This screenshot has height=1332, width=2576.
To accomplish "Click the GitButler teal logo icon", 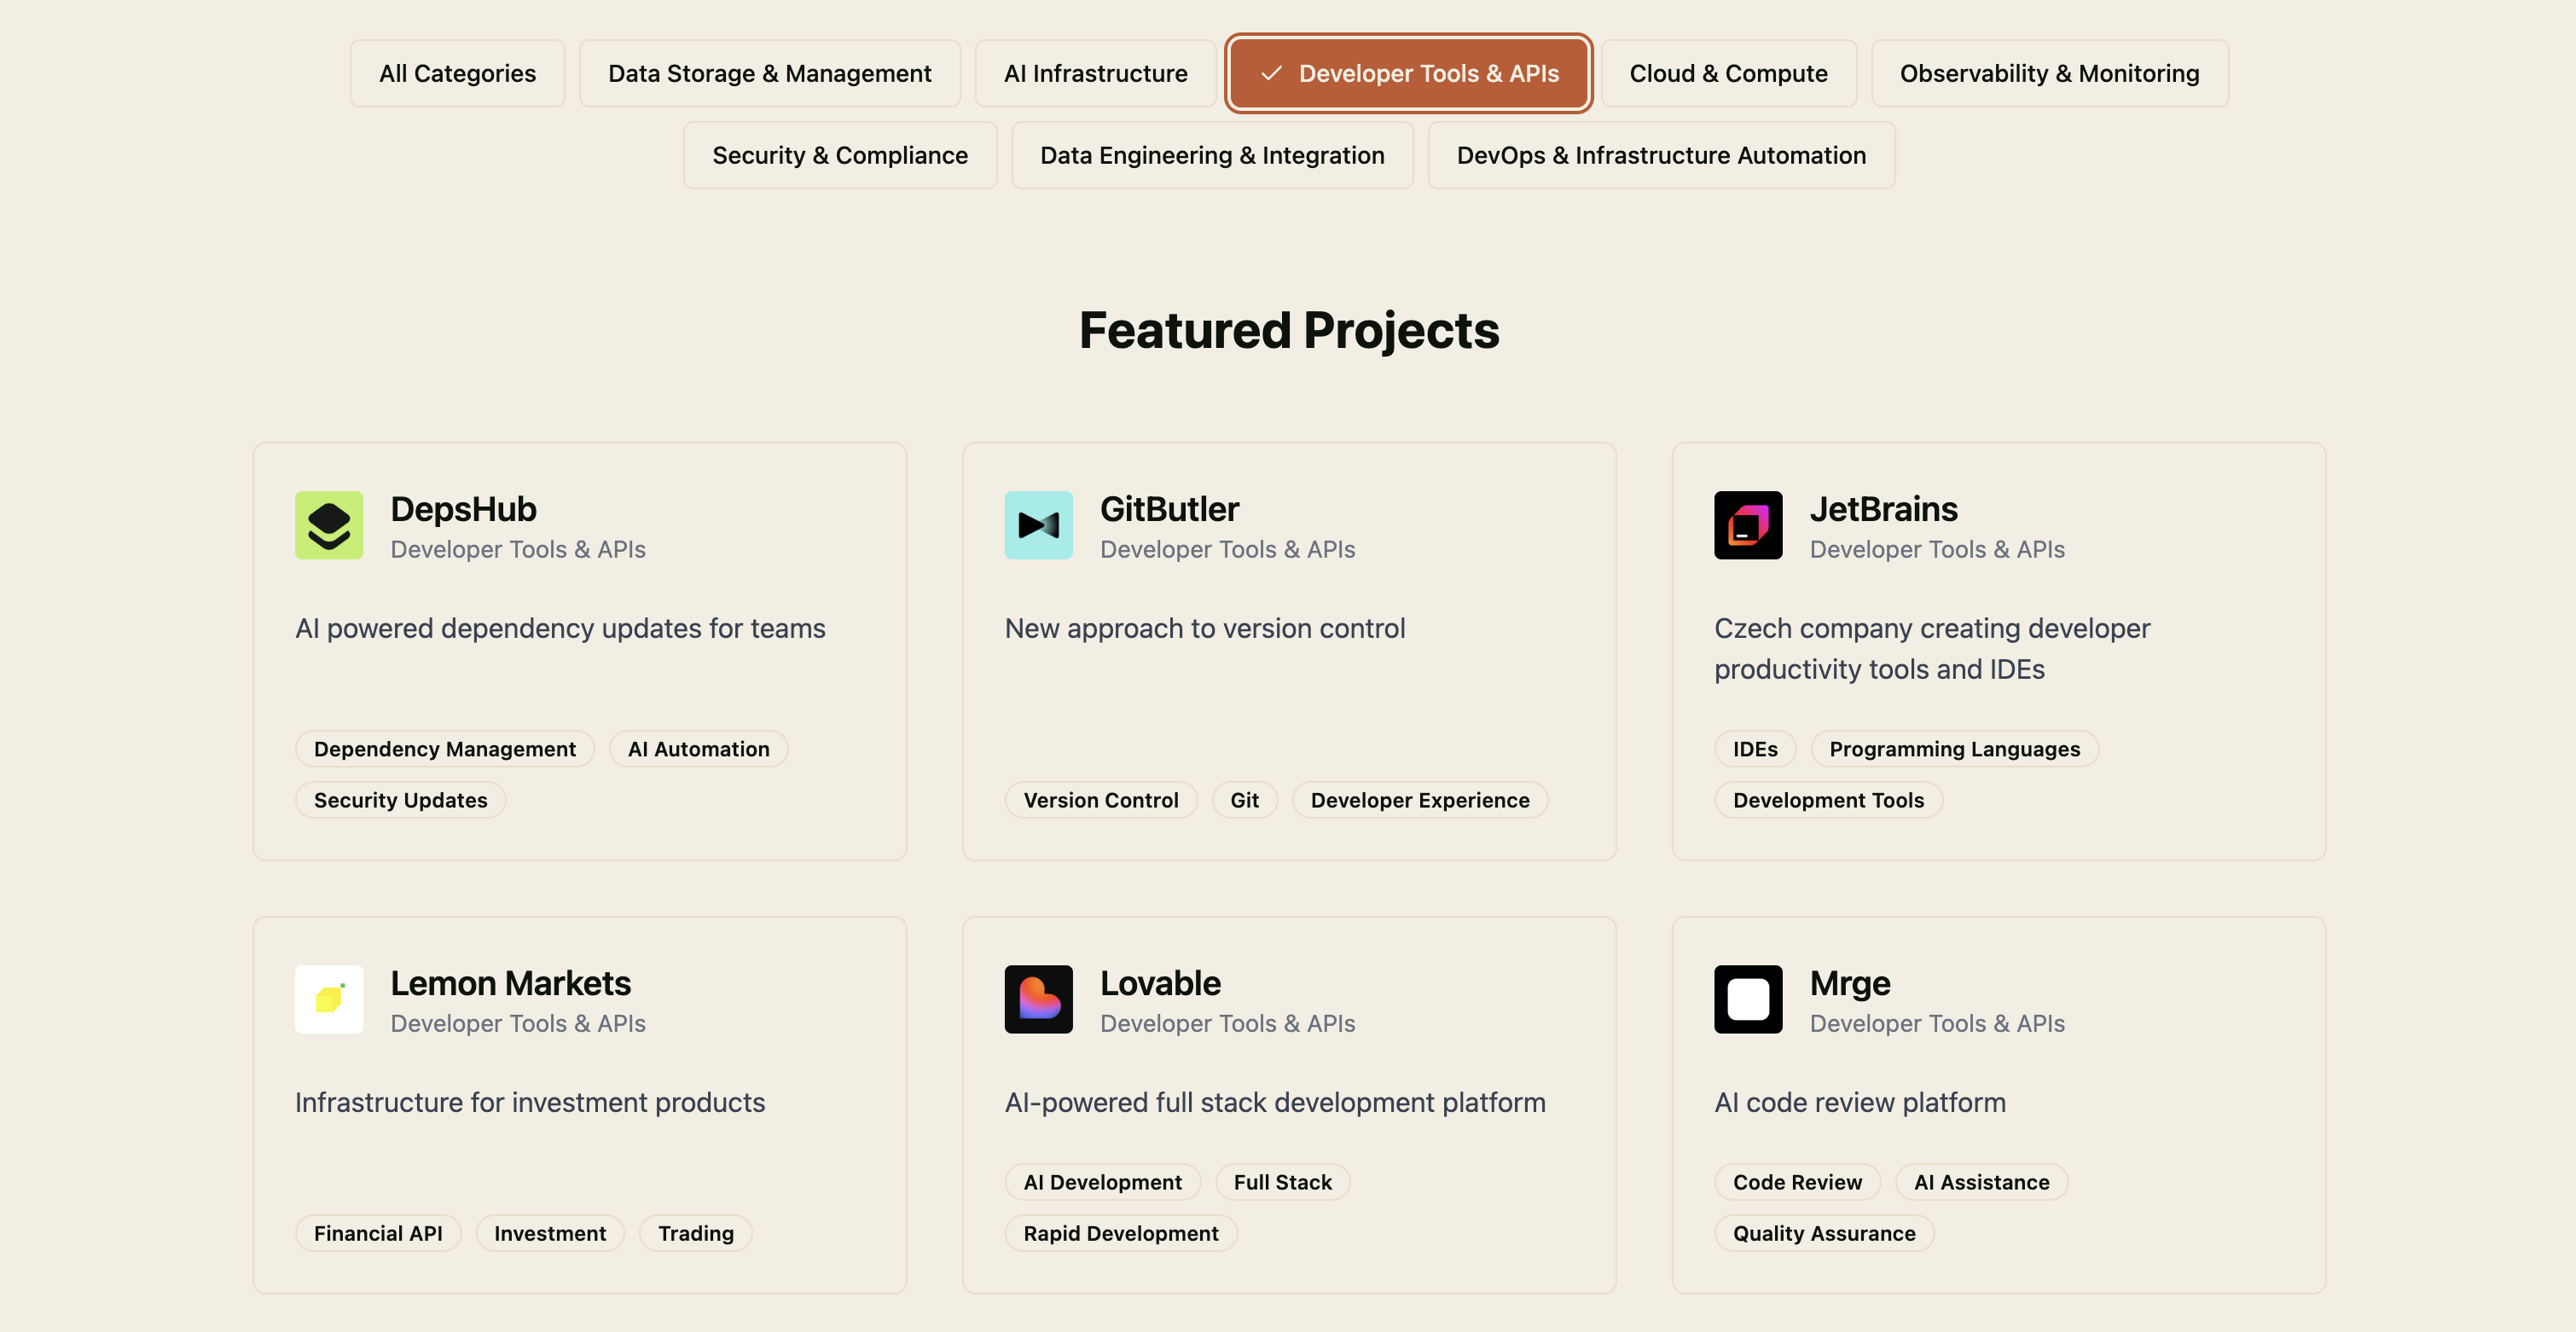I will click(1038, 525).
